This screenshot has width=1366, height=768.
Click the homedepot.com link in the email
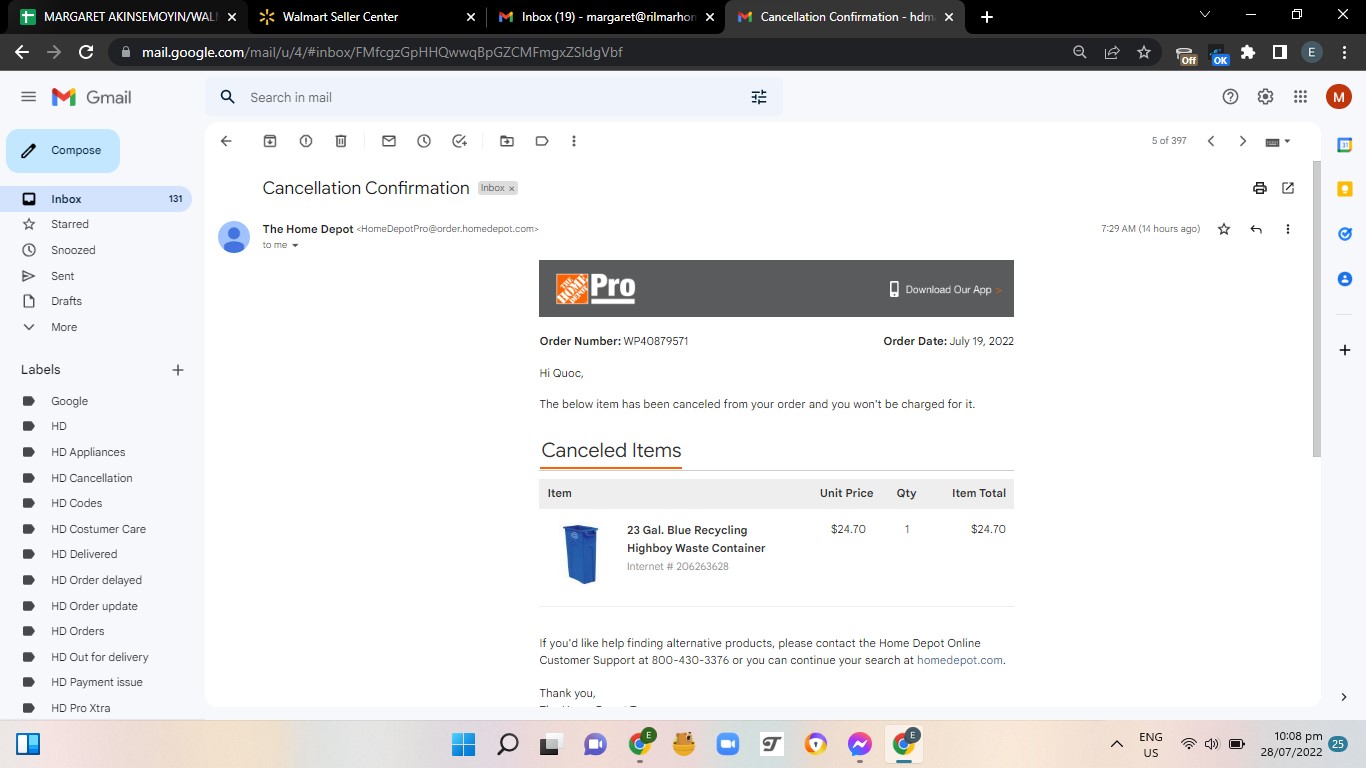[959, 660]
